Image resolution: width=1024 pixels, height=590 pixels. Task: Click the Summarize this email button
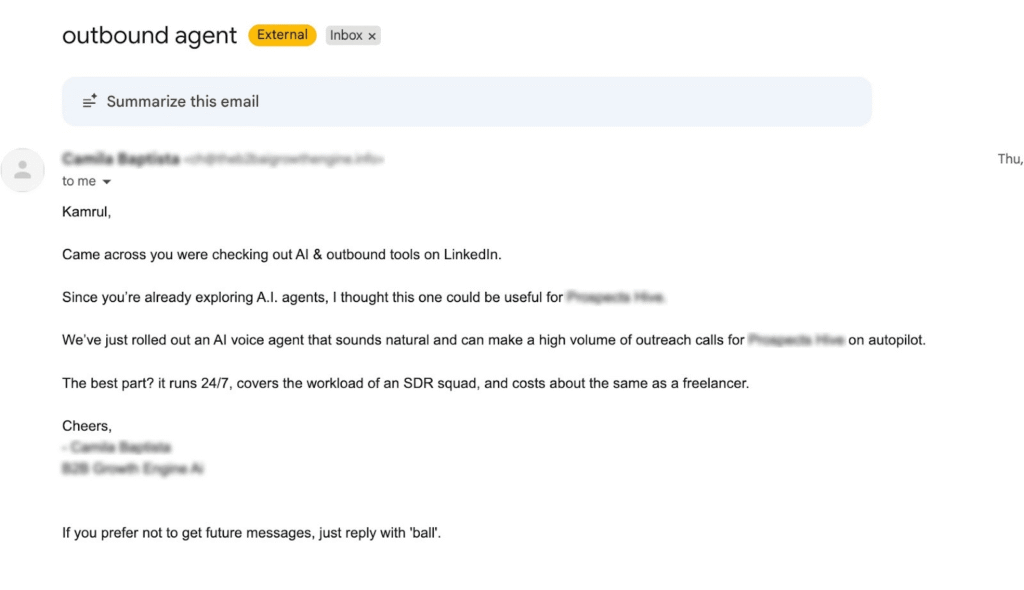click(182, 101)
